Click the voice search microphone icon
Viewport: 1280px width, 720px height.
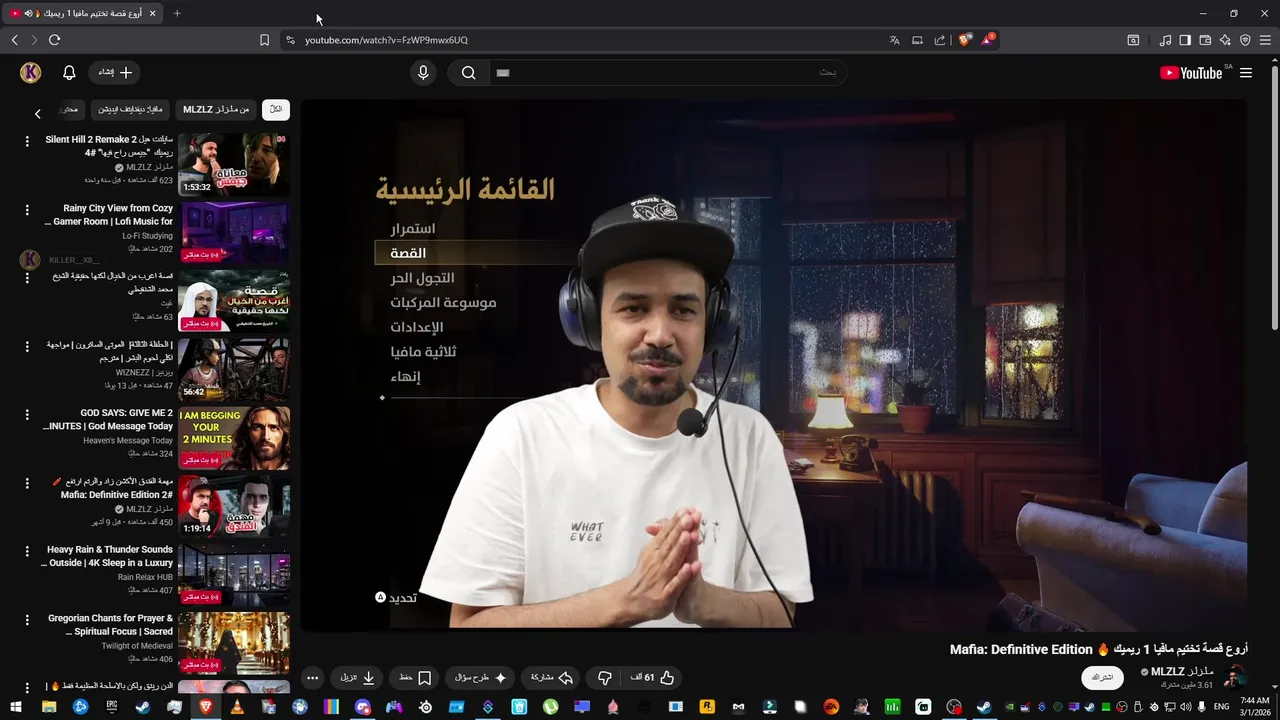pyautogui.click(x=423, y=72)
